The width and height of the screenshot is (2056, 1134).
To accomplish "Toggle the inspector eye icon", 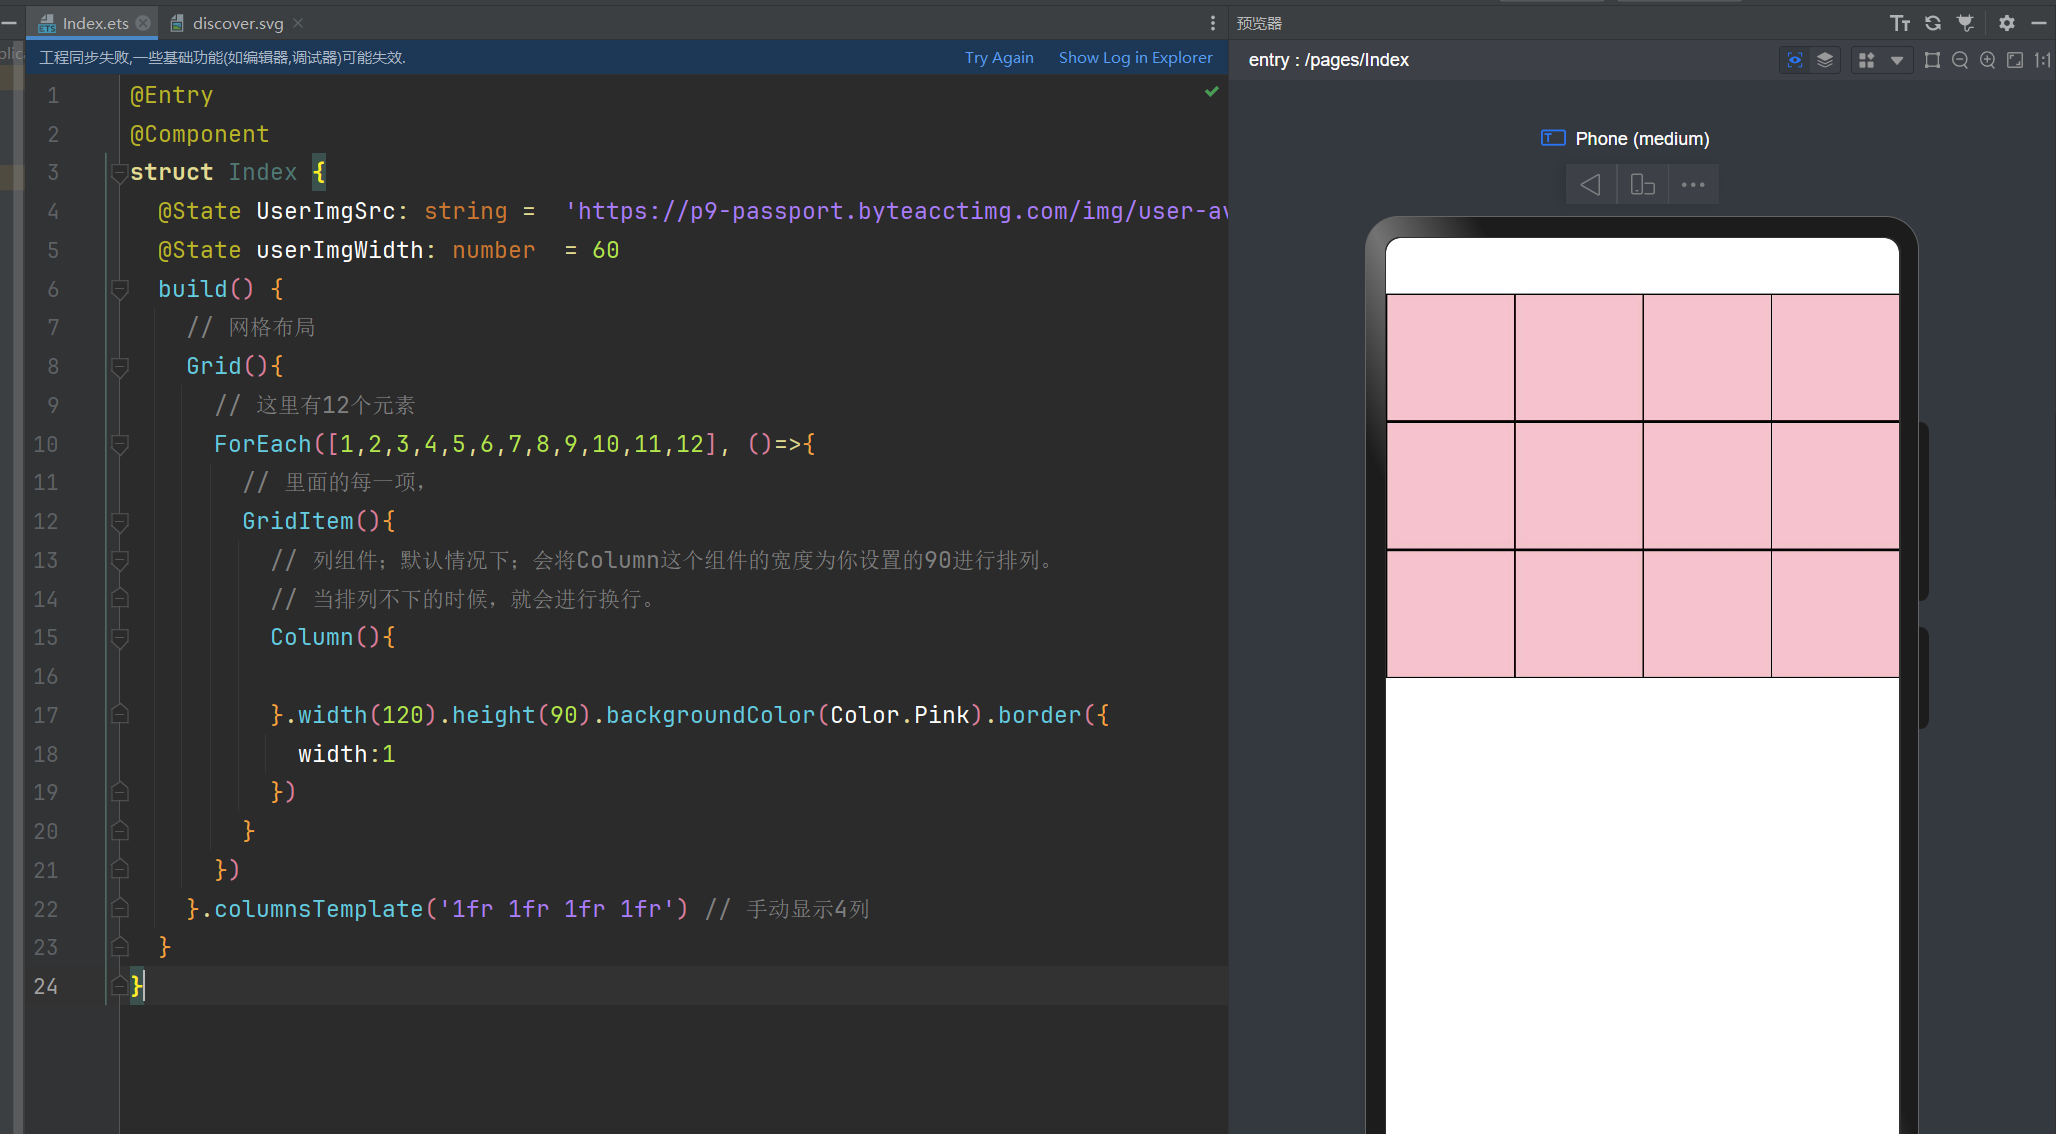I will (1795, 60).
